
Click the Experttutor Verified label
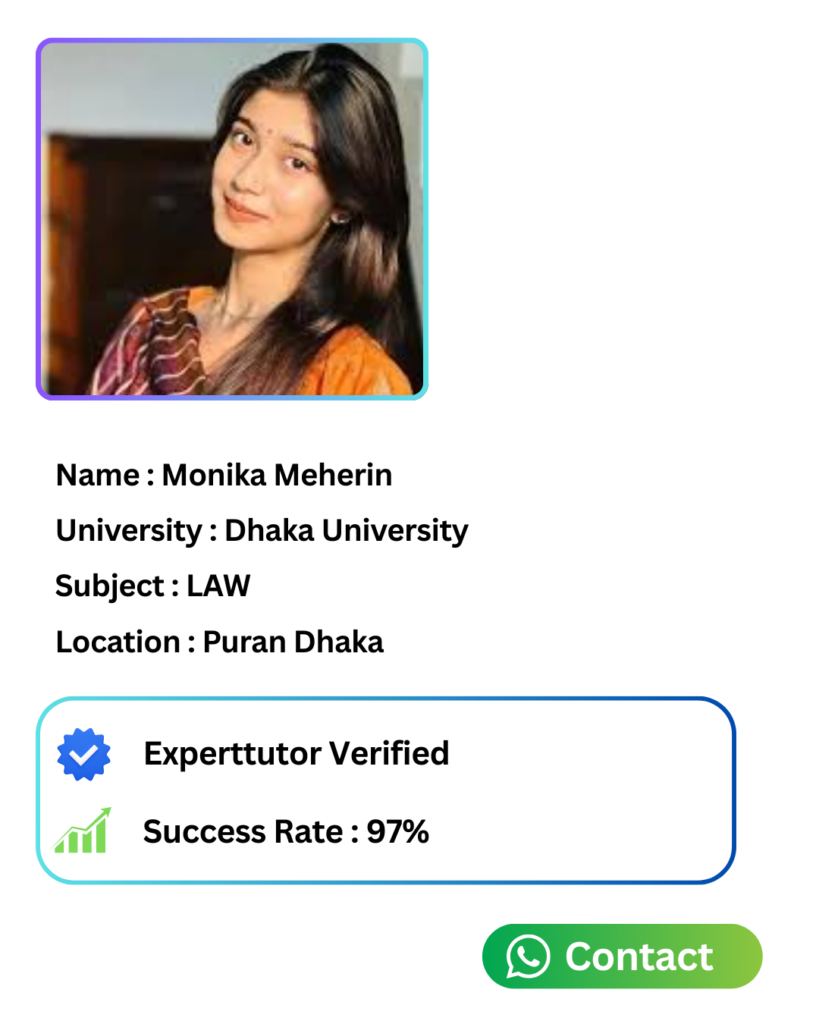coord(296,753)
